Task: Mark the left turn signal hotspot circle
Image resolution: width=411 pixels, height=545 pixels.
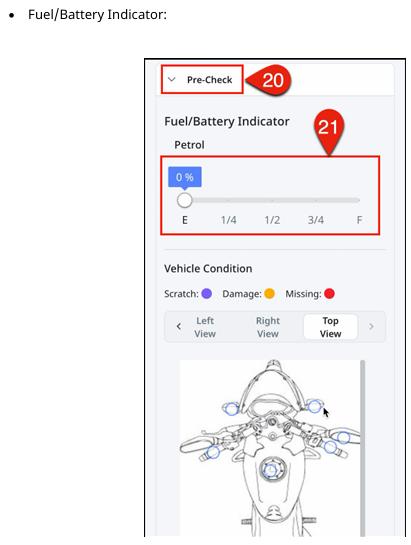Action: 232,409
